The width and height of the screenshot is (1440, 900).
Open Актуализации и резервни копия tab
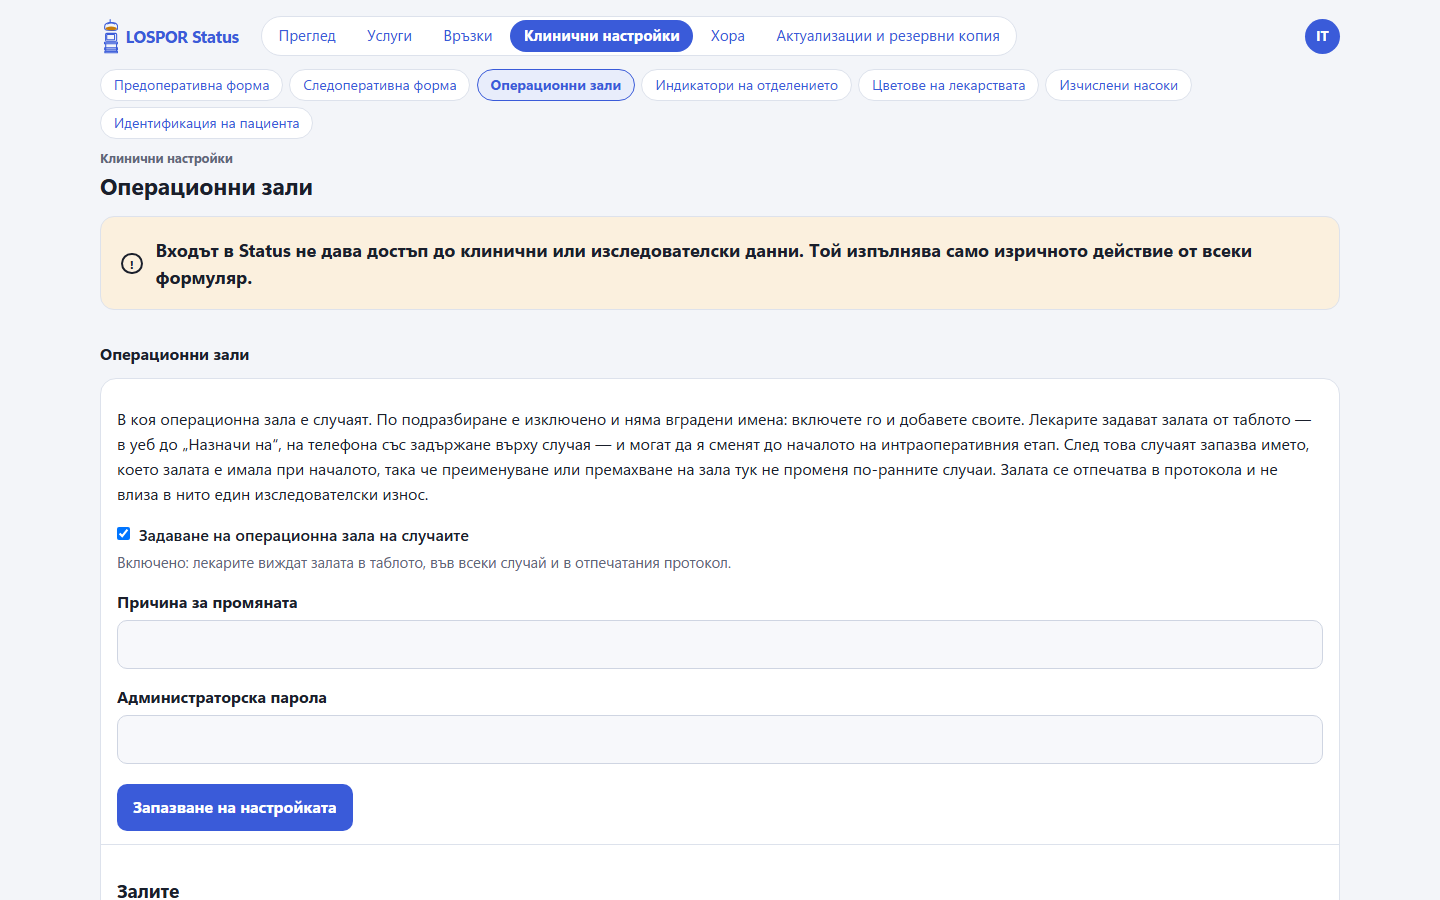[x=888, y=36]
